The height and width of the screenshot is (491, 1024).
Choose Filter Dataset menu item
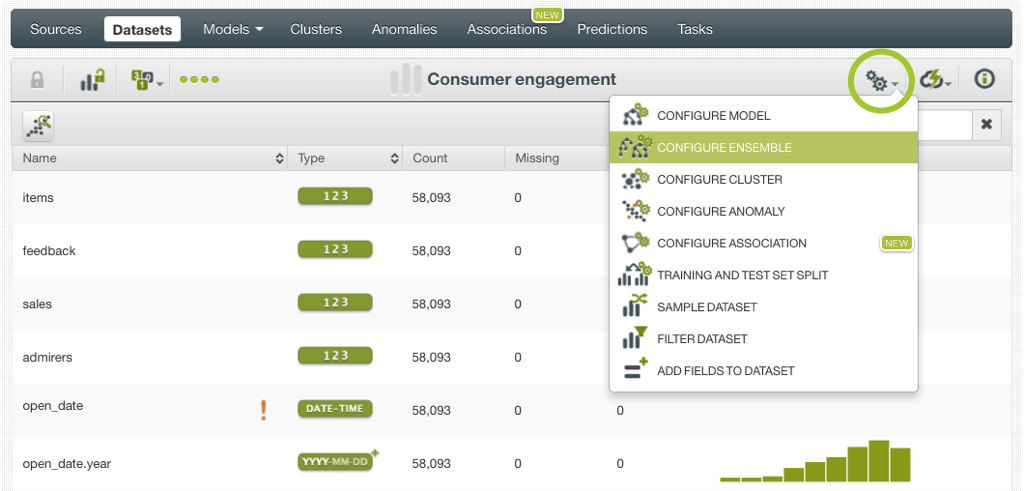tap(702, 339)
